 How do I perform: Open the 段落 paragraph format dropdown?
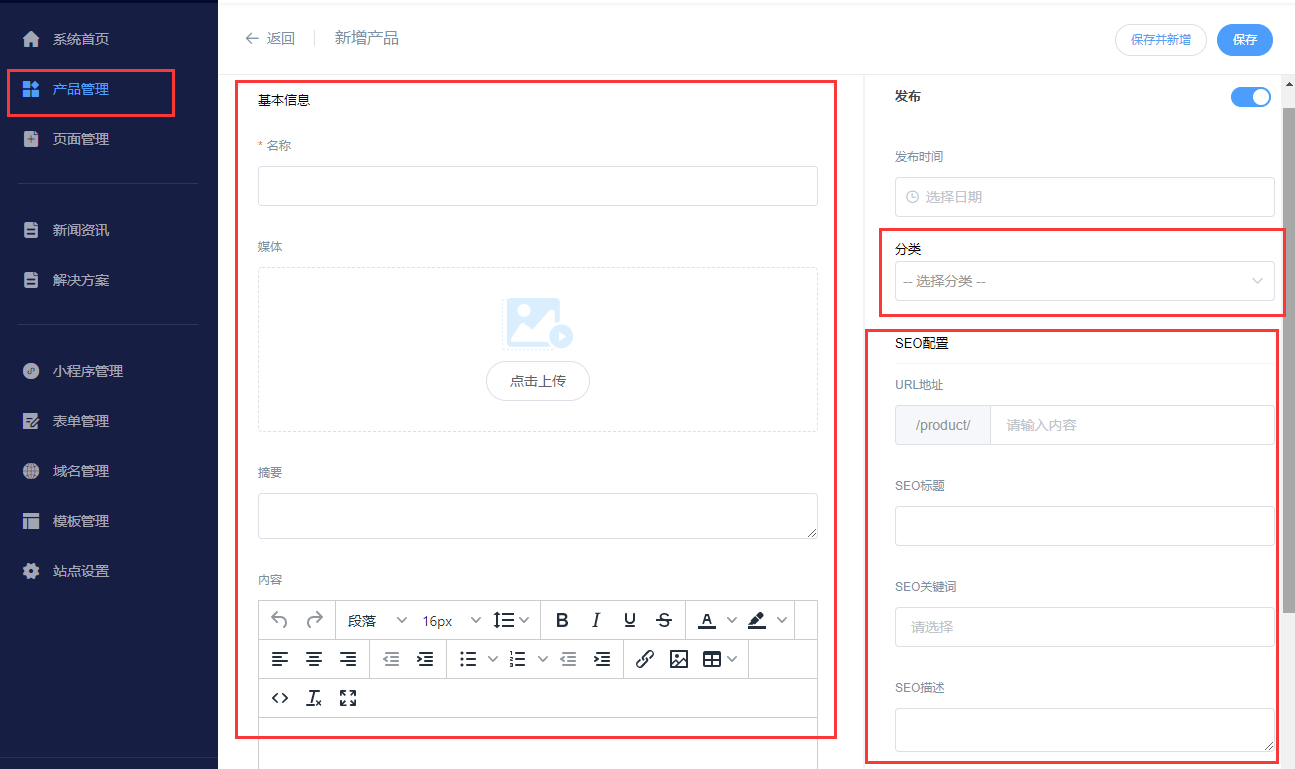[x=376, y=620]
